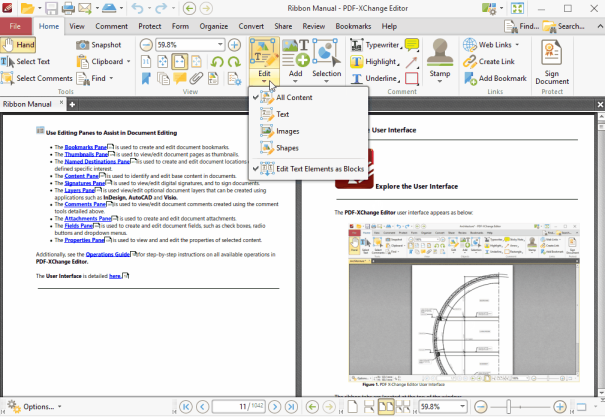
Task: Rotate view counterclockwise with green arrow
Action: [217, 61]
